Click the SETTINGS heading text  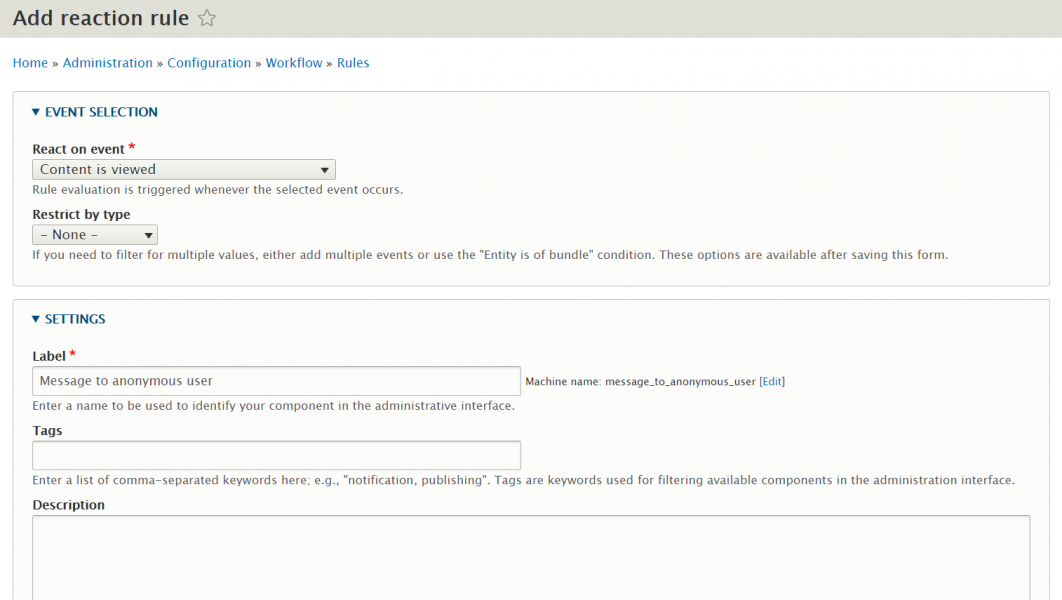tap(74, 318)
